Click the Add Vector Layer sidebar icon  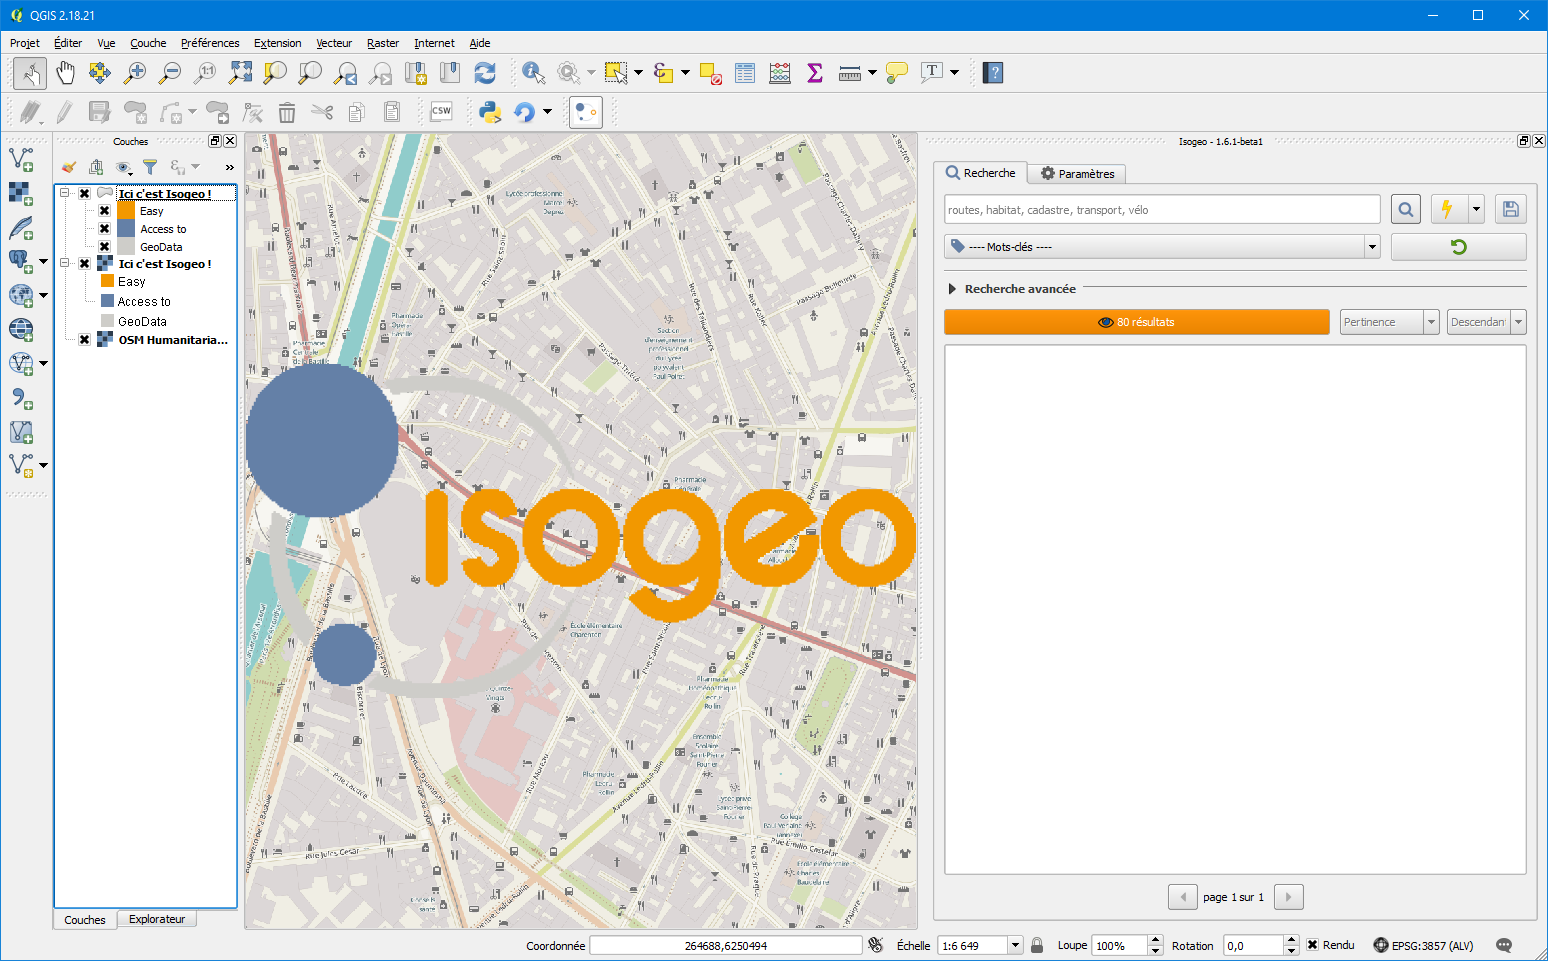tap(21, 159)
